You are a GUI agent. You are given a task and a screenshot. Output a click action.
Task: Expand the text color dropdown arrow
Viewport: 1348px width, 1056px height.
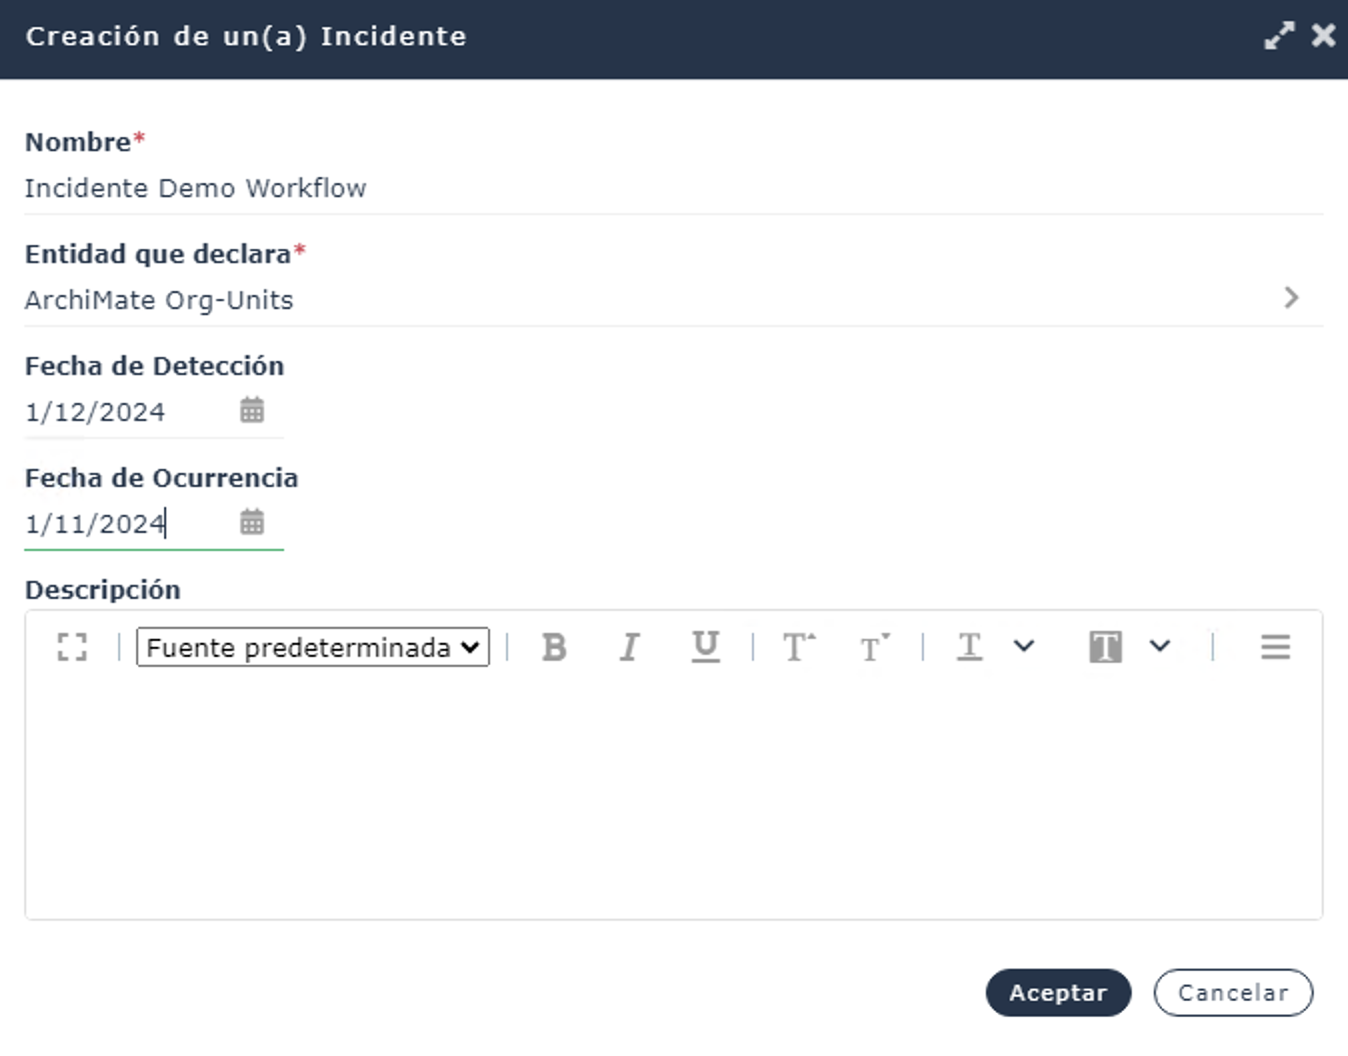click(x=1024, y=646)
